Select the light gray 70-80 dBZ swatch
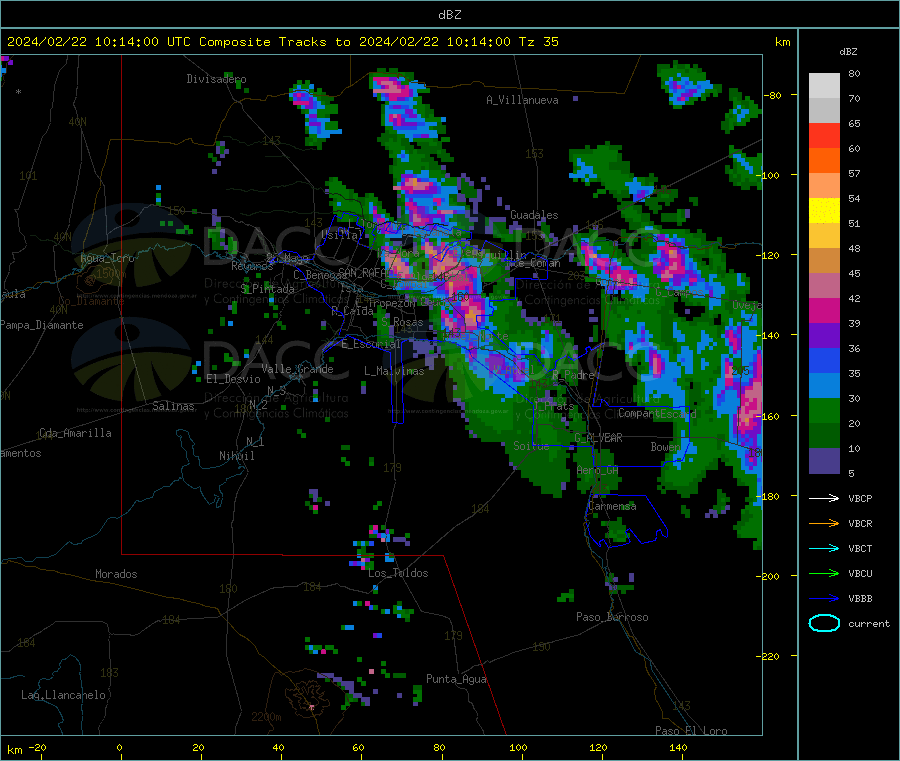Screen dimensions: 900x761 [x=824, y=86]
